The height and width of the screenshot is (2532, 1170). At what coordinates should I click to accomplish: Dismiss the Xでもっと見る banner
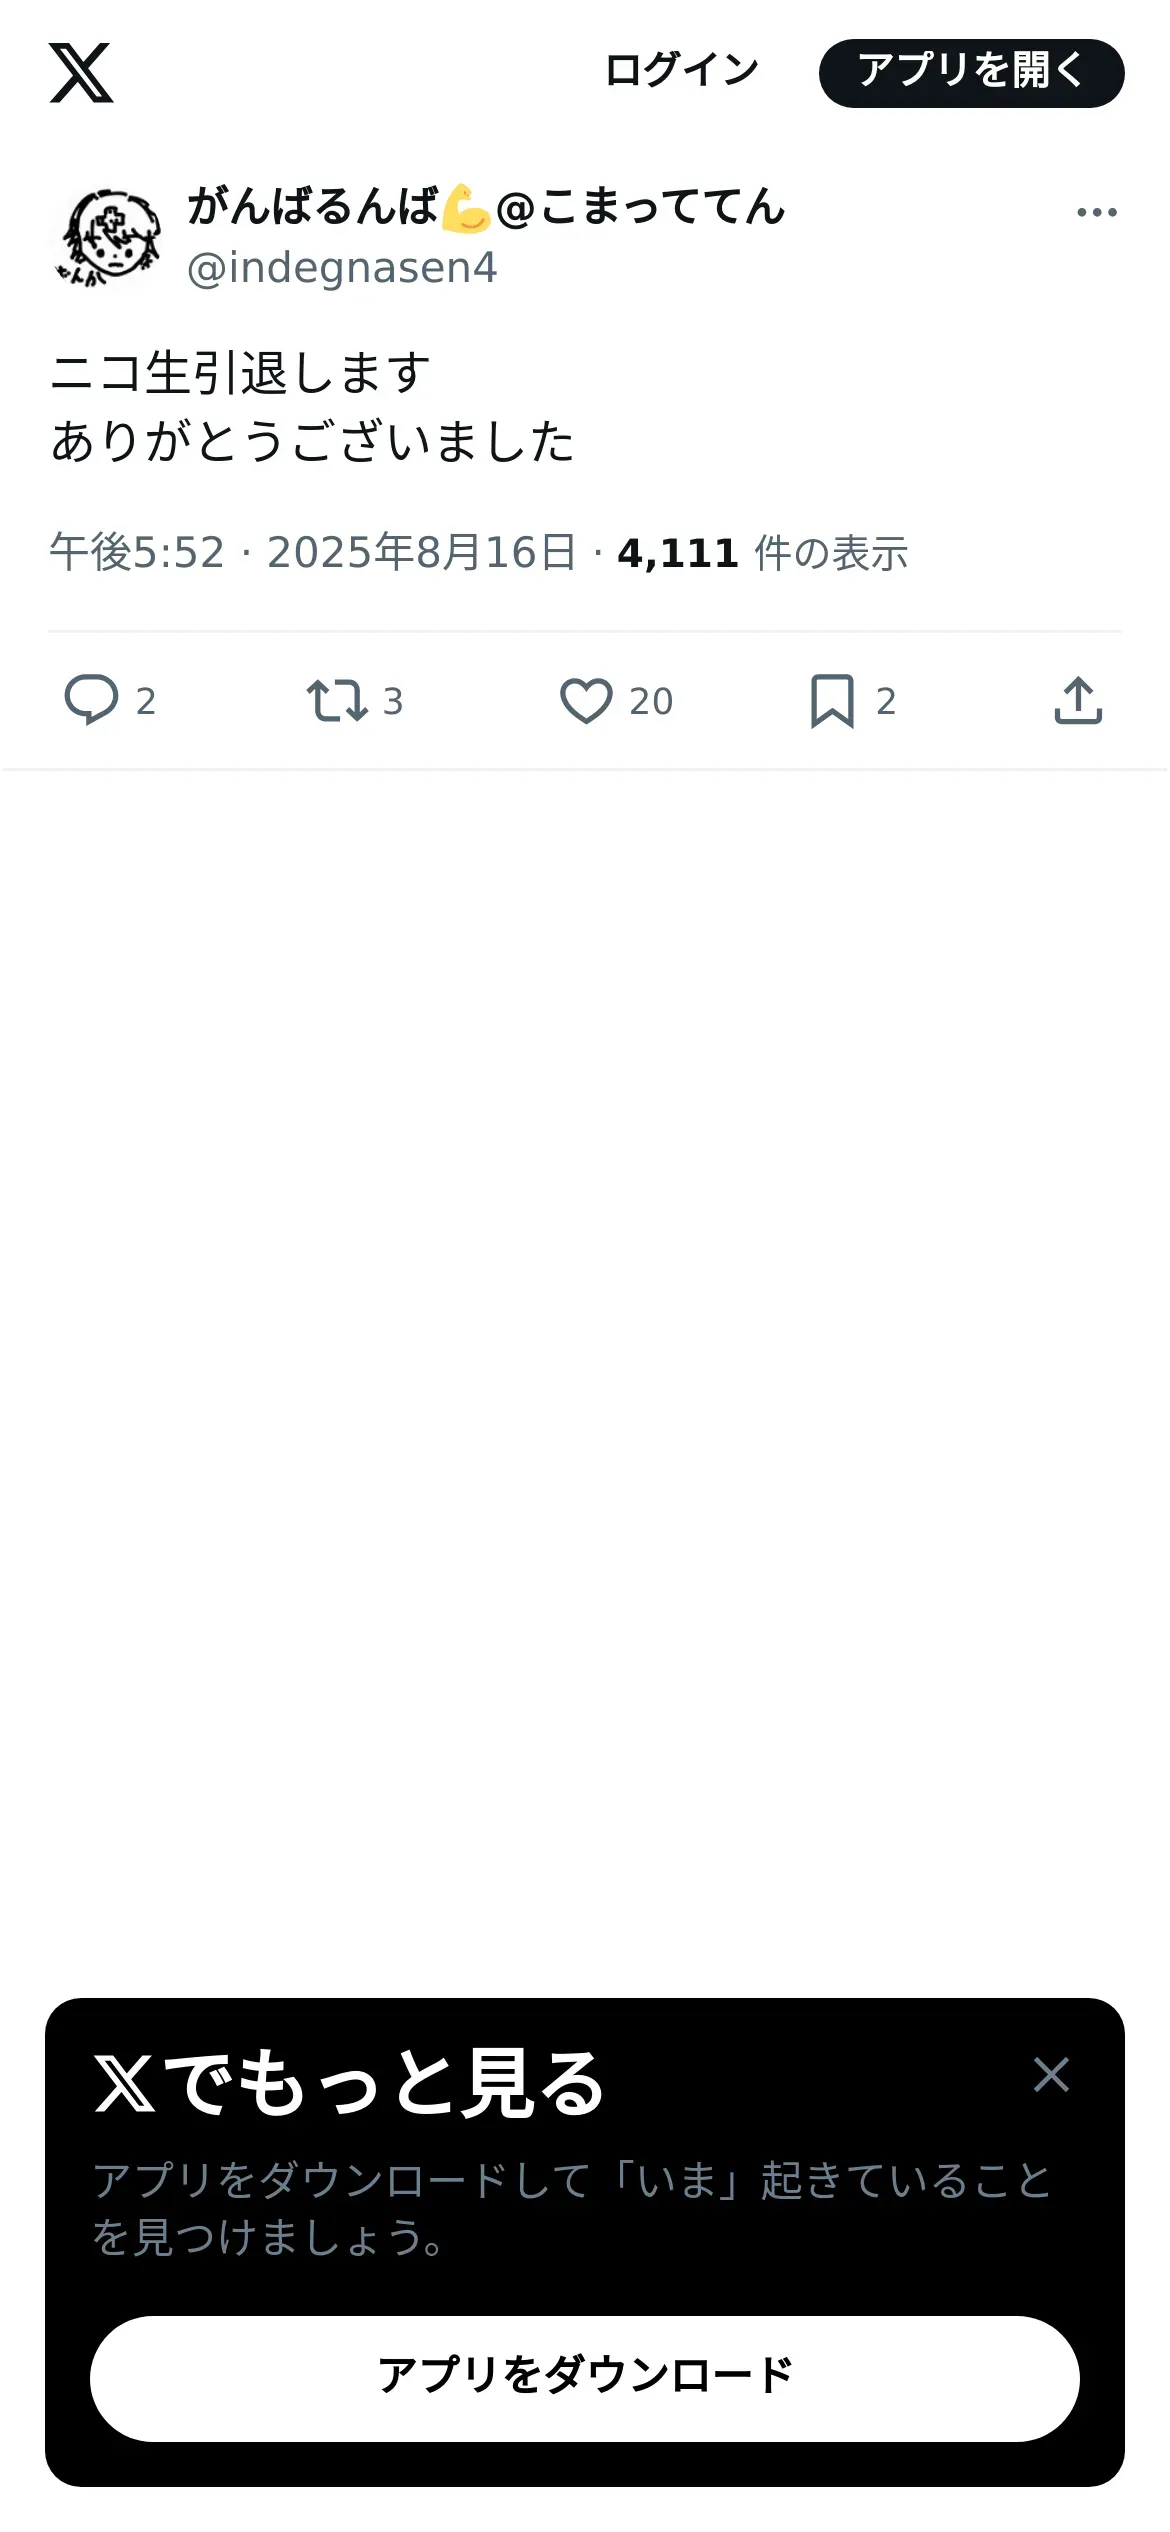tap(1051, 2074)
